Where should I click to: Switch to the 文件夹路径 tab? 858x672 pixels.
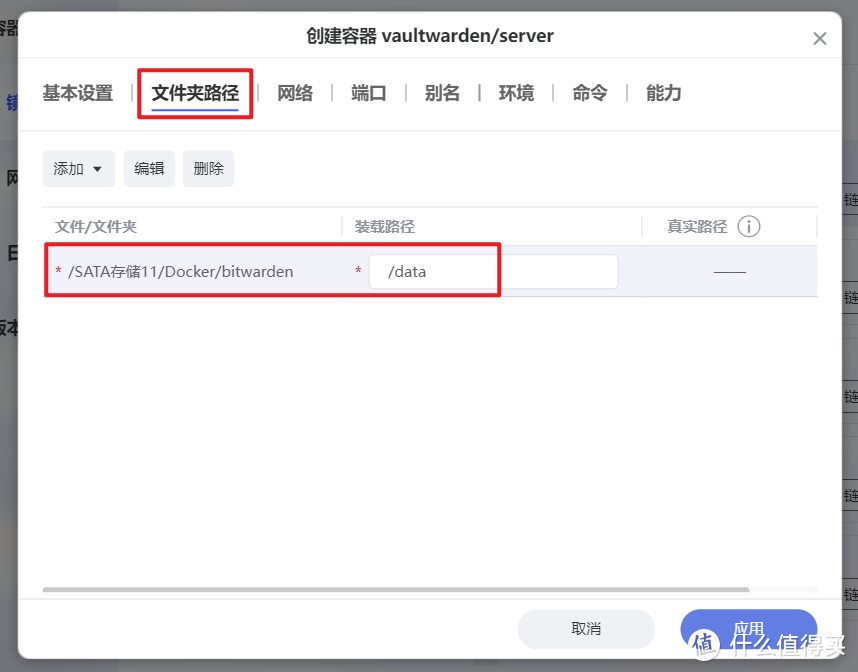[x=195, y=93]
